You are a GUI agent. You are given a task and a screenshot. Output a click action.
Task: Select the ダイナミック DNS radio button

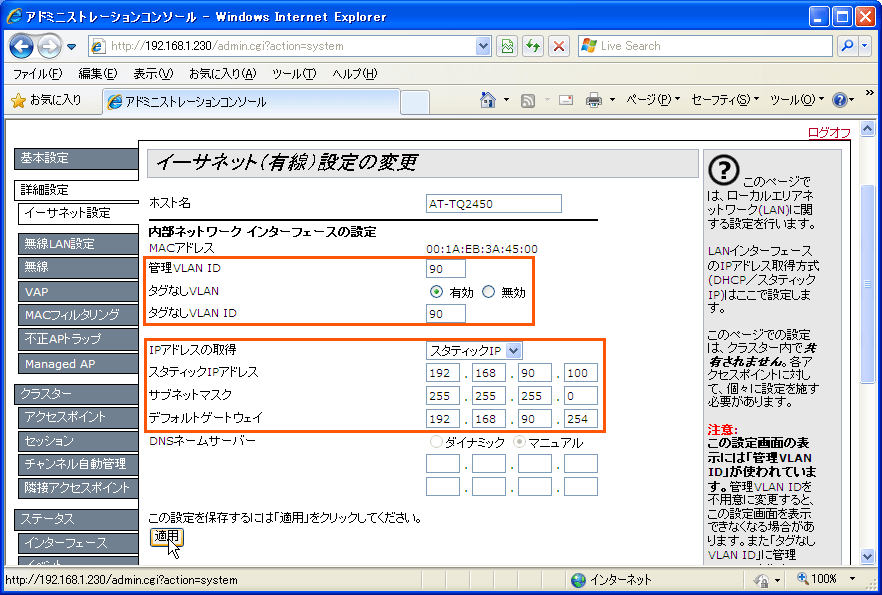coord(436,442)
